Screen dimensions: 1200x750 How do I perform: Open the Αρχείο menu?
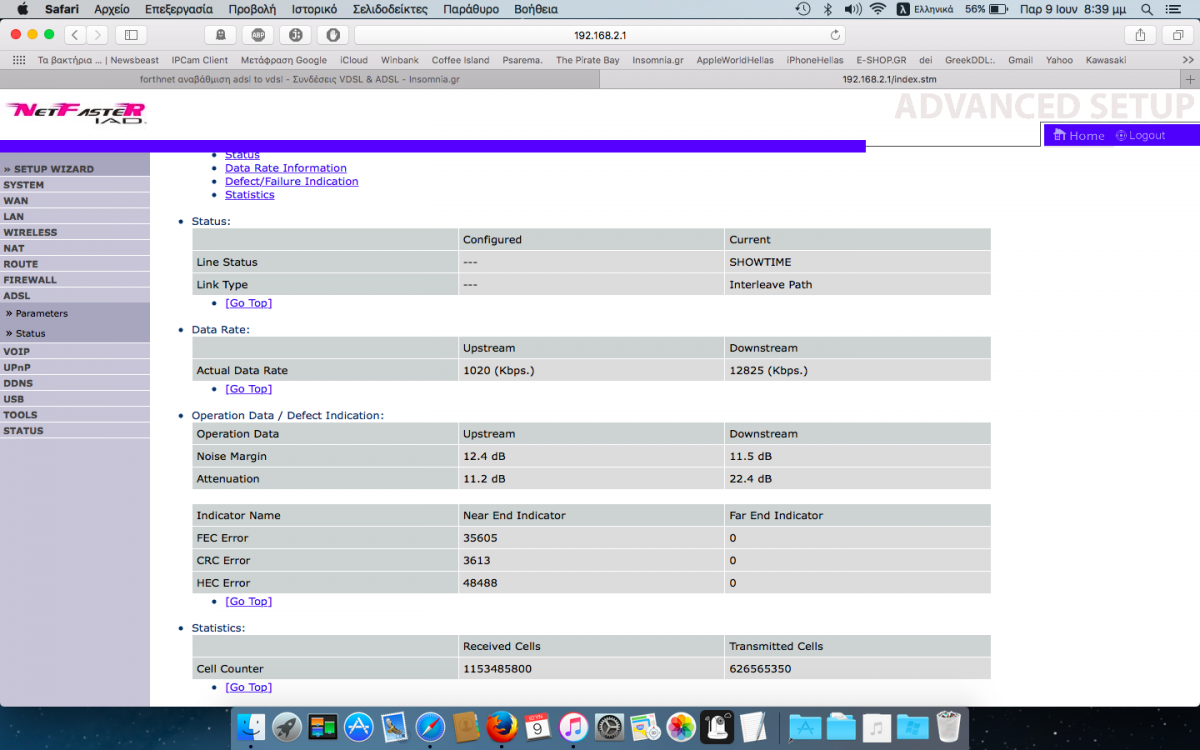[x=112, y=9]
